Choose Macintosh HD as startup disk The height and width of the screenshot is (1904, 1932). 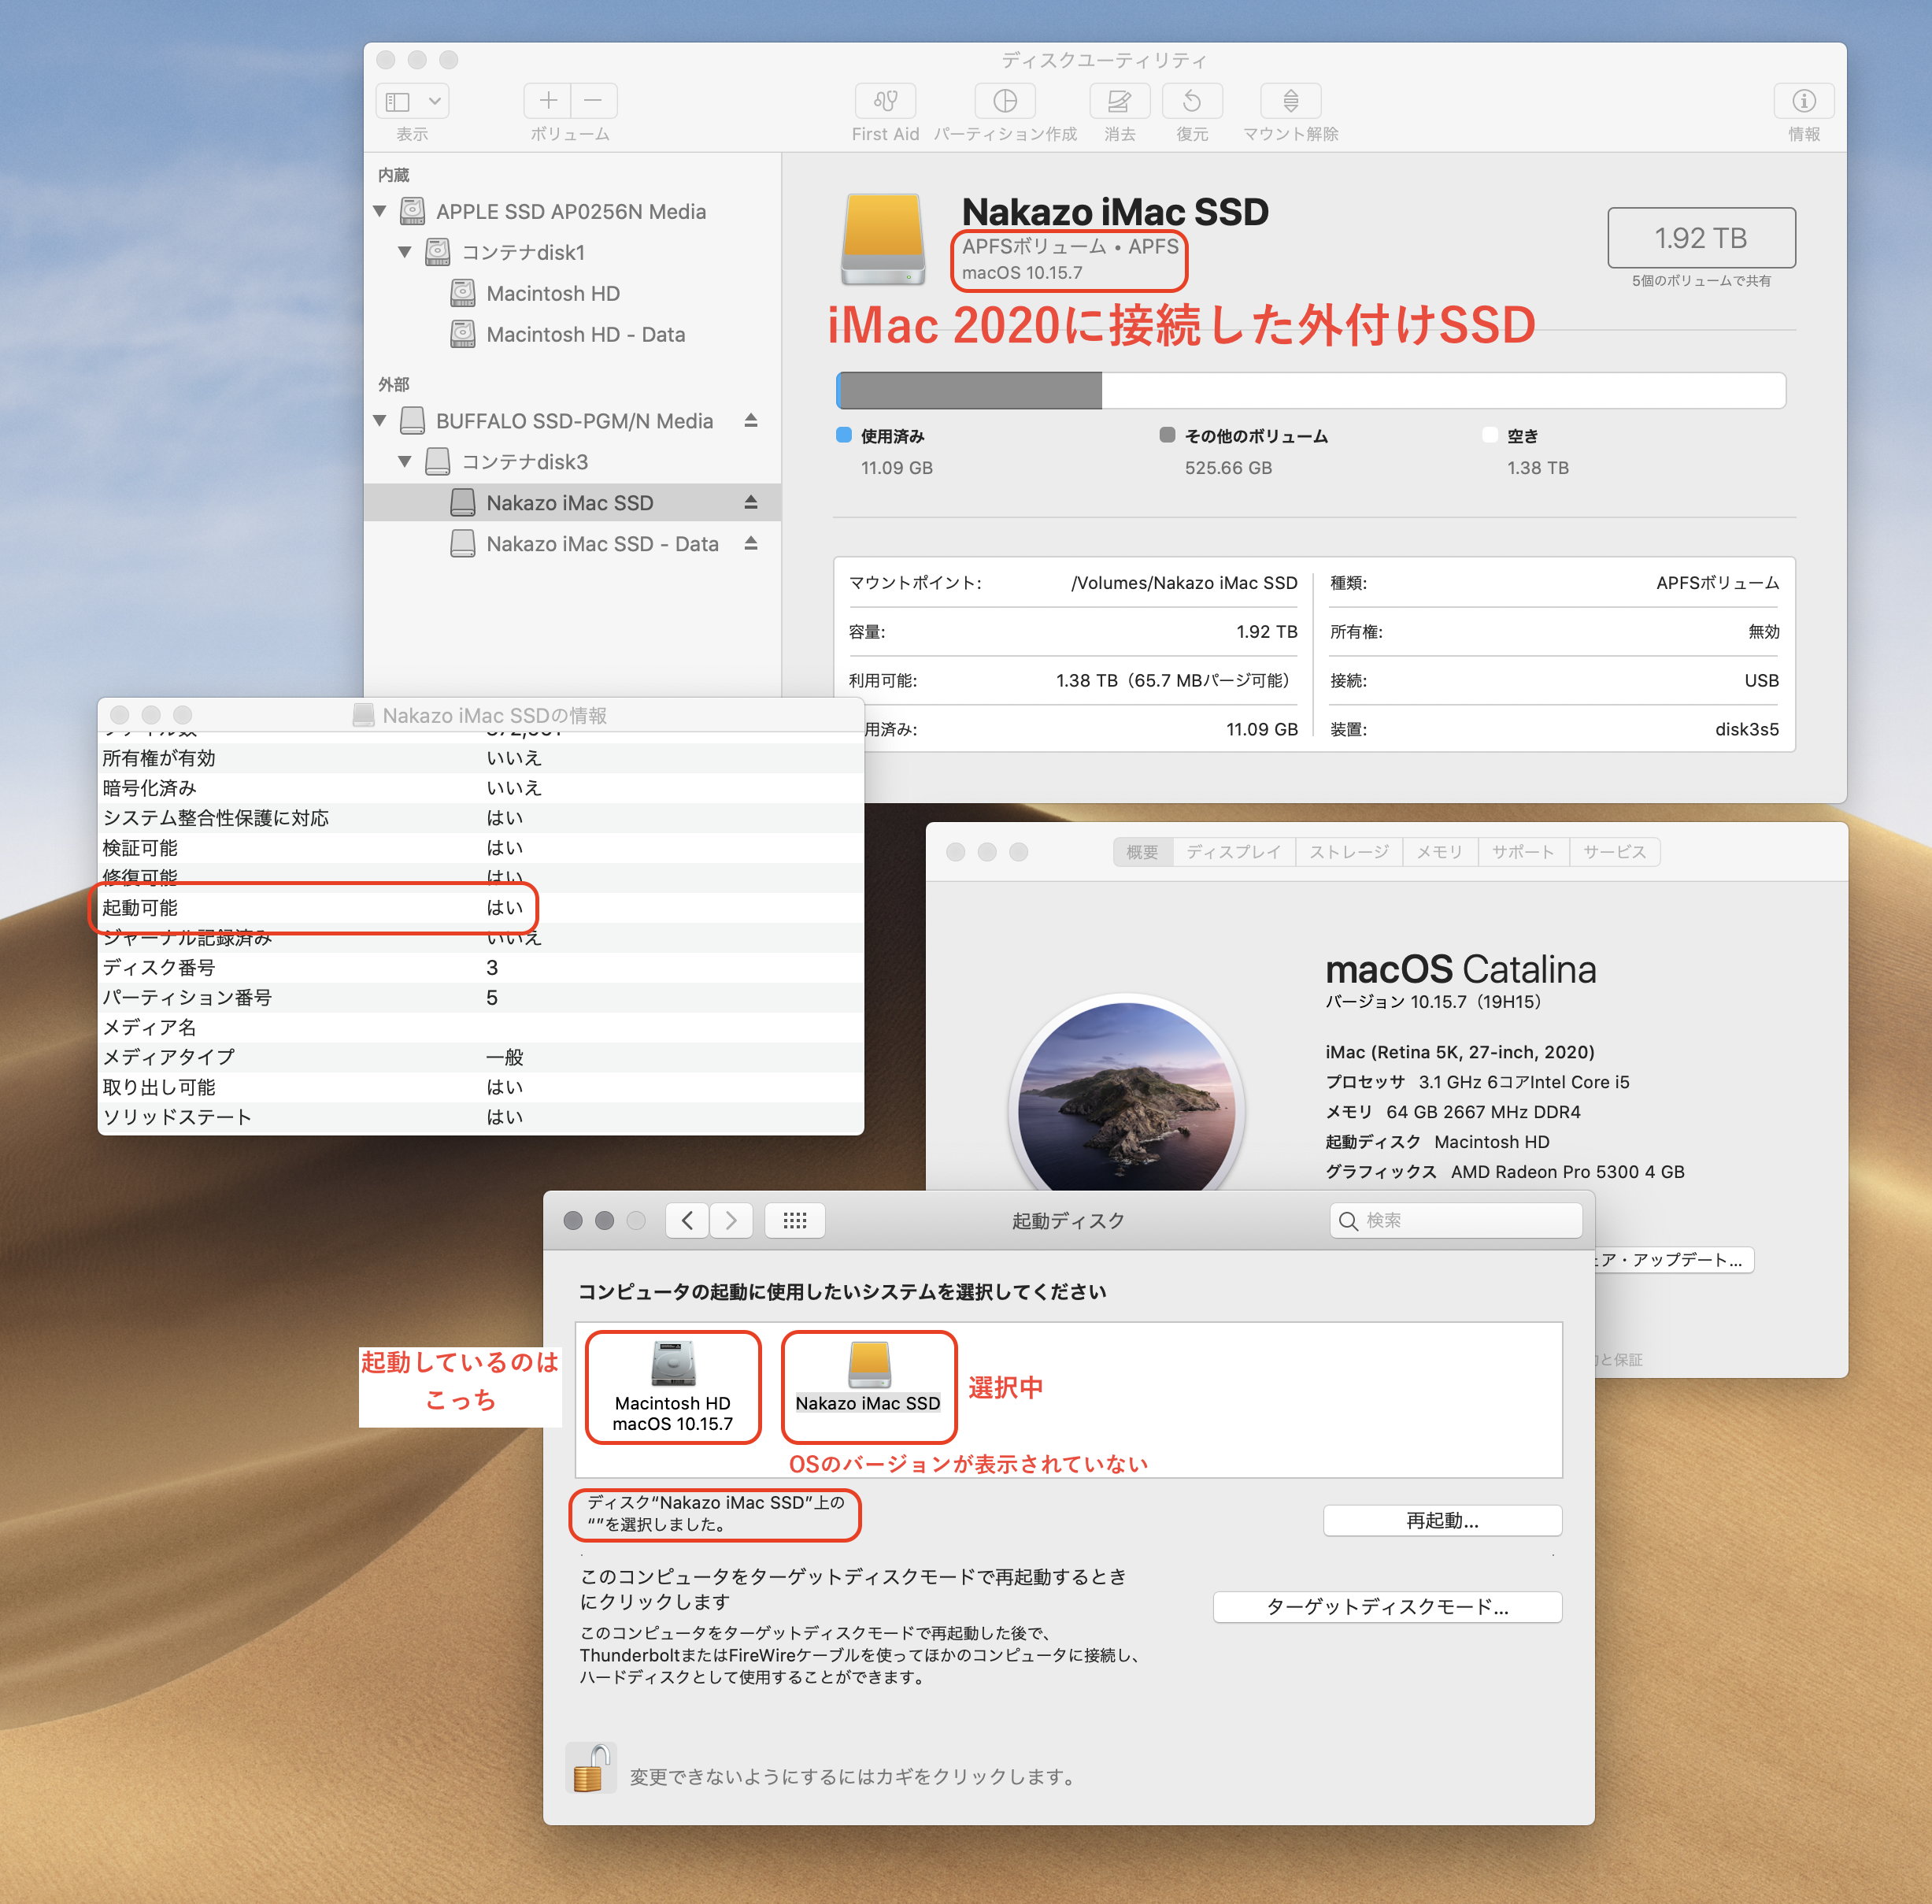pos(673,1387)
